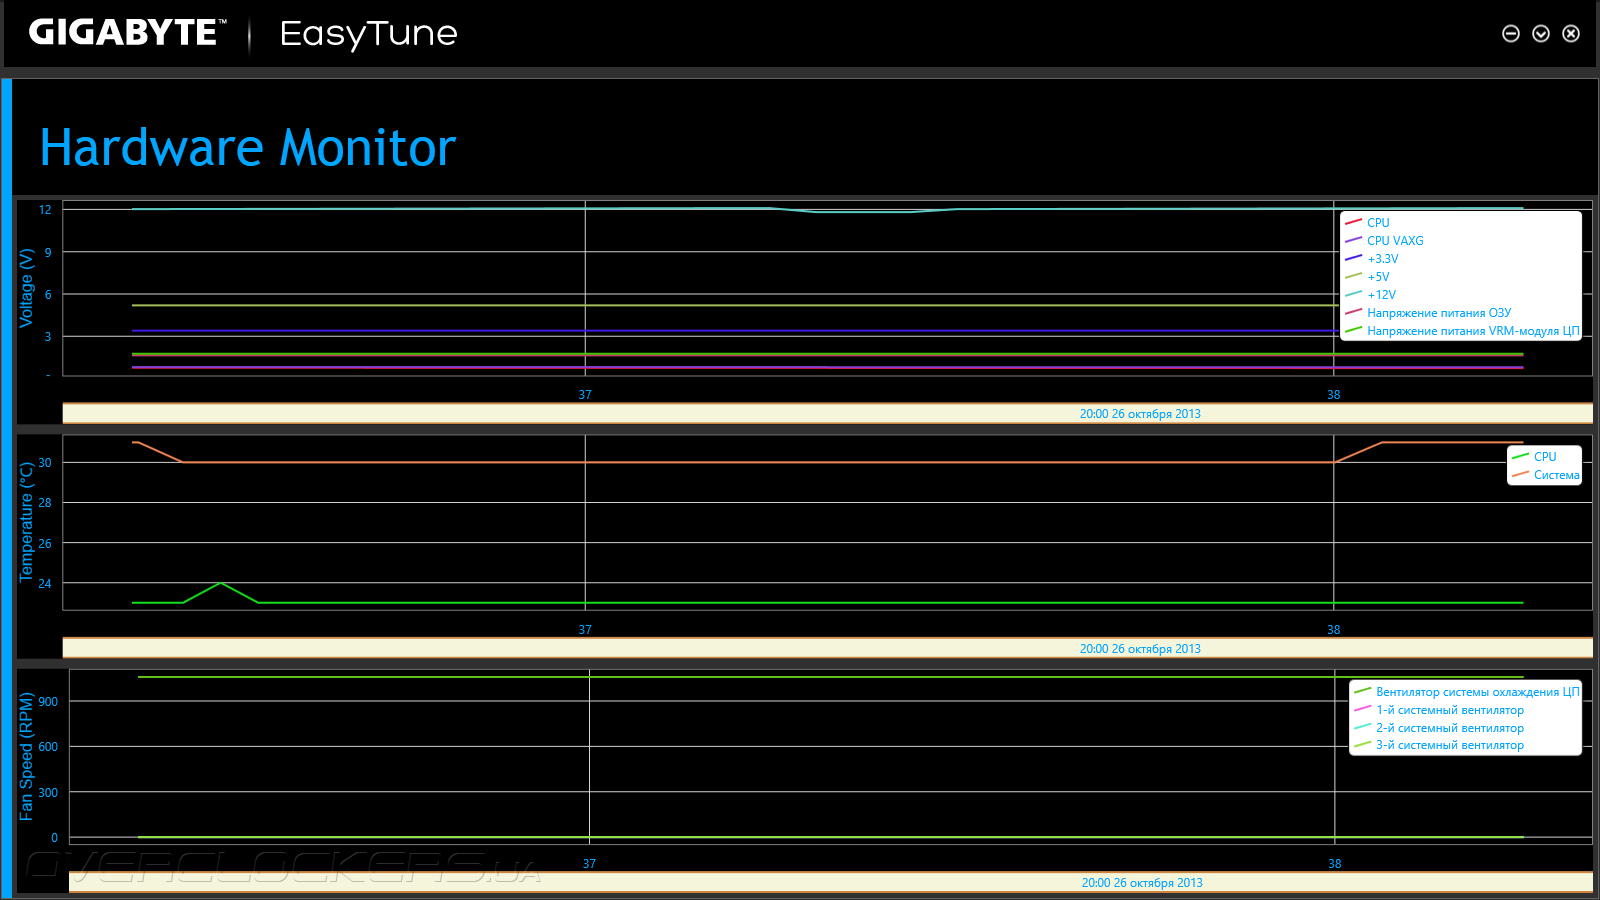Select the Hardware Monitor heading
1600x900 pixels.
(x=248, y=148)
